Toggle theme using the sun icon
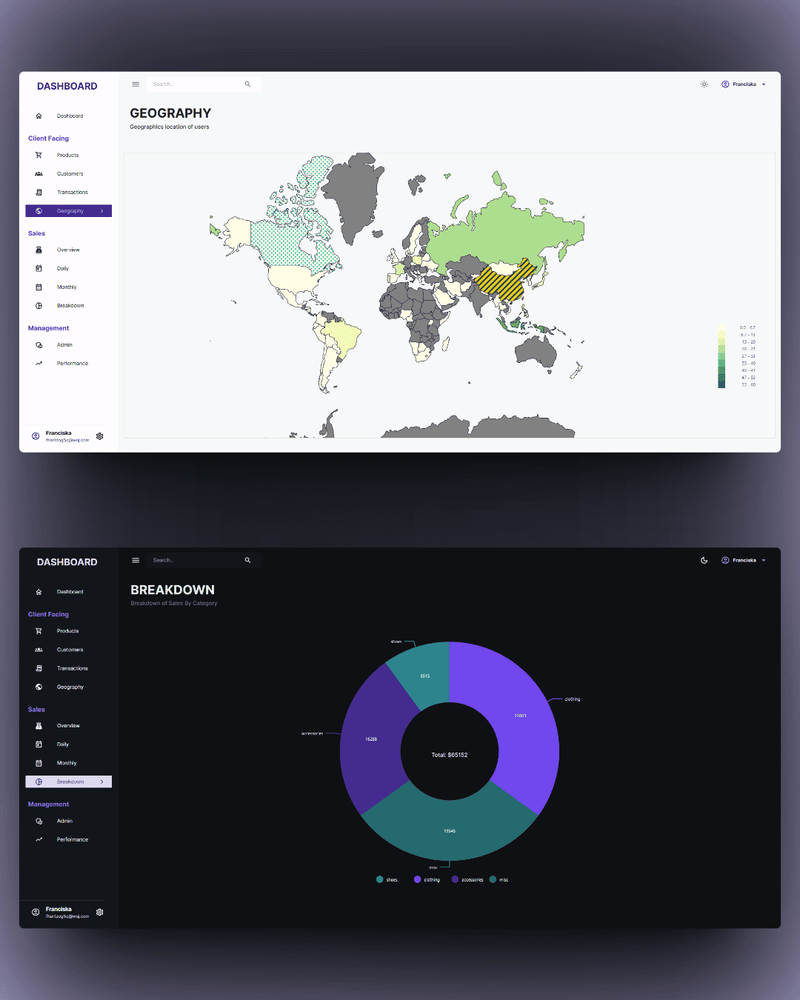This screenshot has height=1000, width=800. point(704,84)
